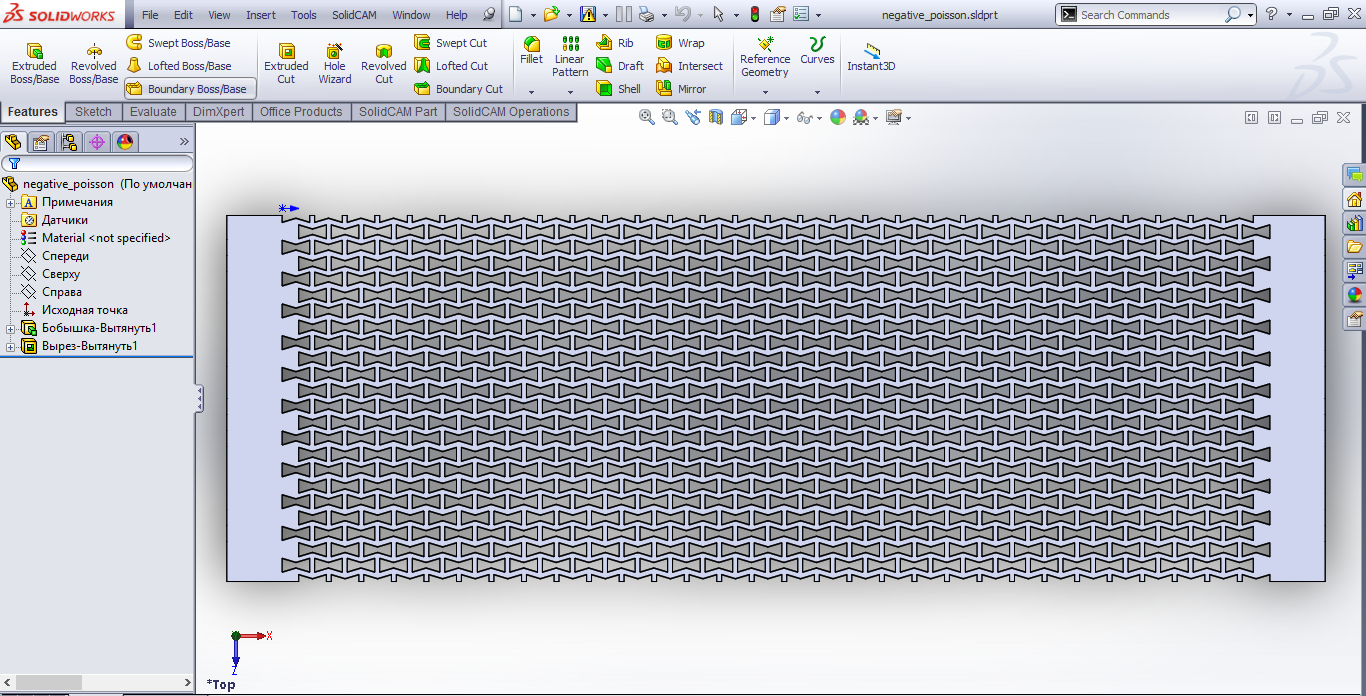The height and width of the screenshot is (696, 1366).
Task: Click the Reference Geometry tool
Action: coord(765,57)
